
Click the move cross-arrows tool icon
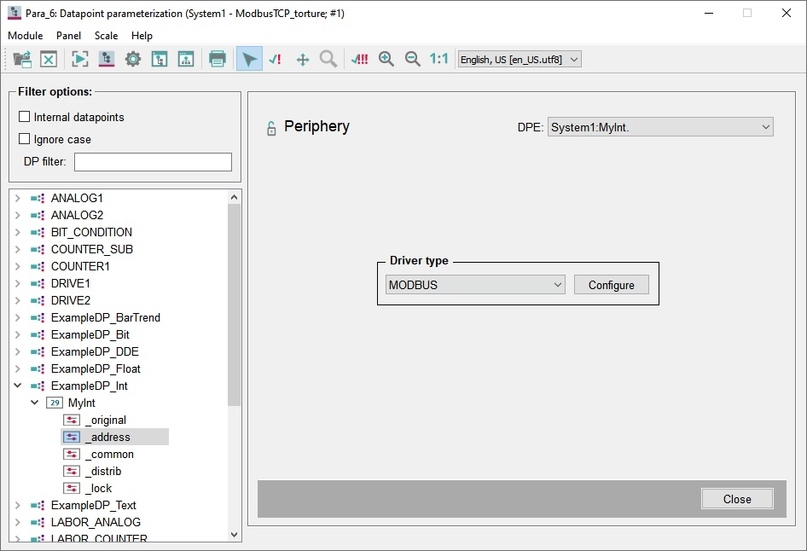point(303,60)
